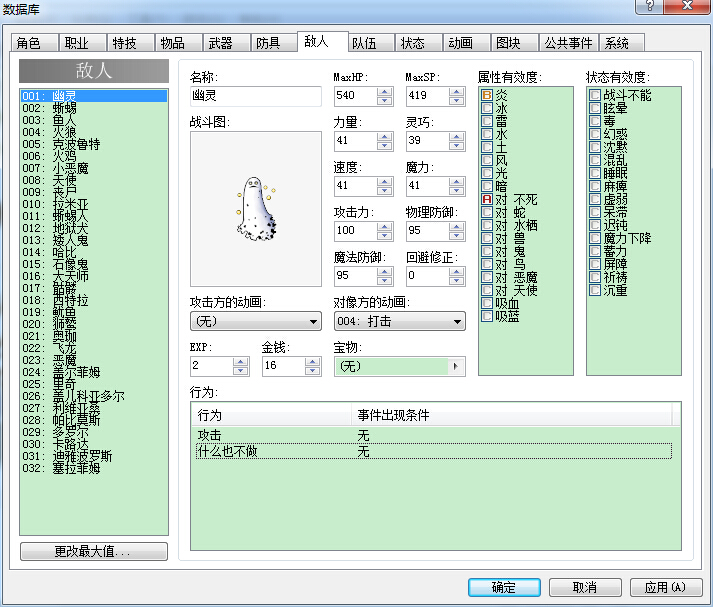This screenshot has height=607, width=713.
Task: Open the 宝物 selector arrow
Action: tap(456, 366)
